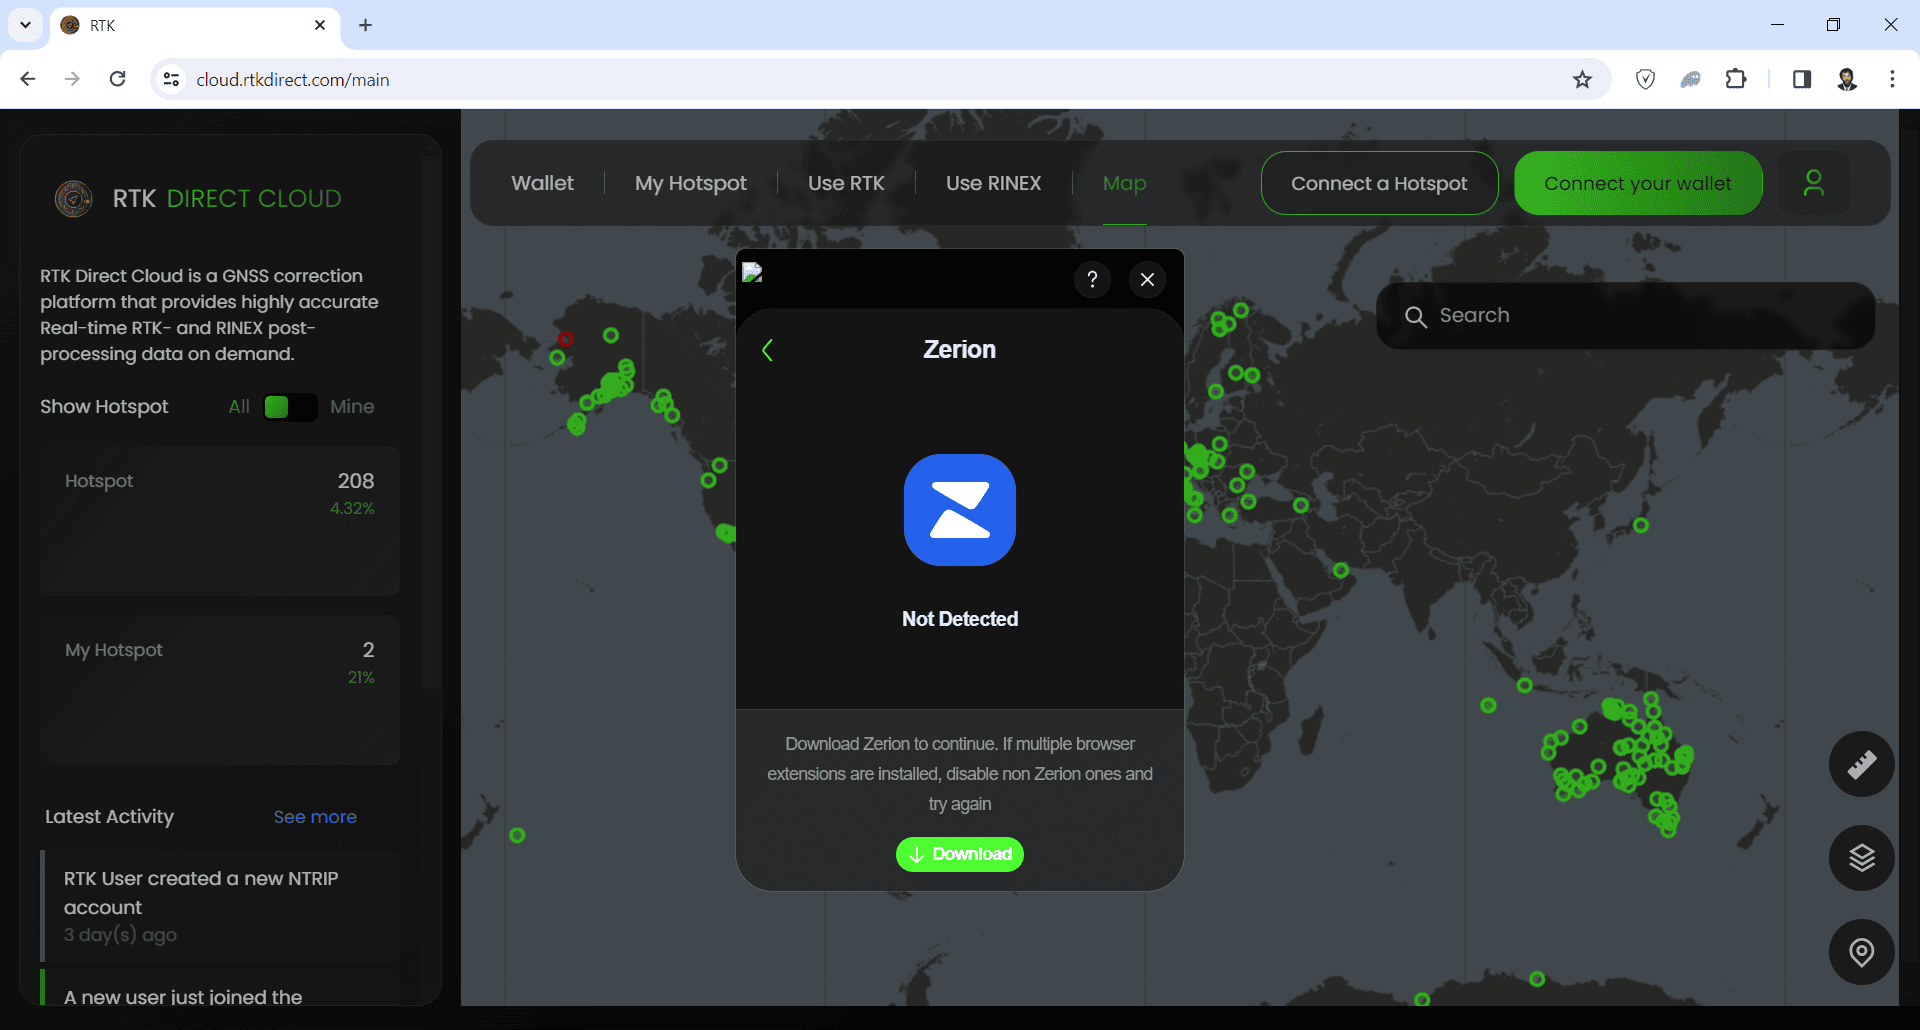Open the tab search dropdown arrow
1920x1030 pixels.
tap(25, 25)
